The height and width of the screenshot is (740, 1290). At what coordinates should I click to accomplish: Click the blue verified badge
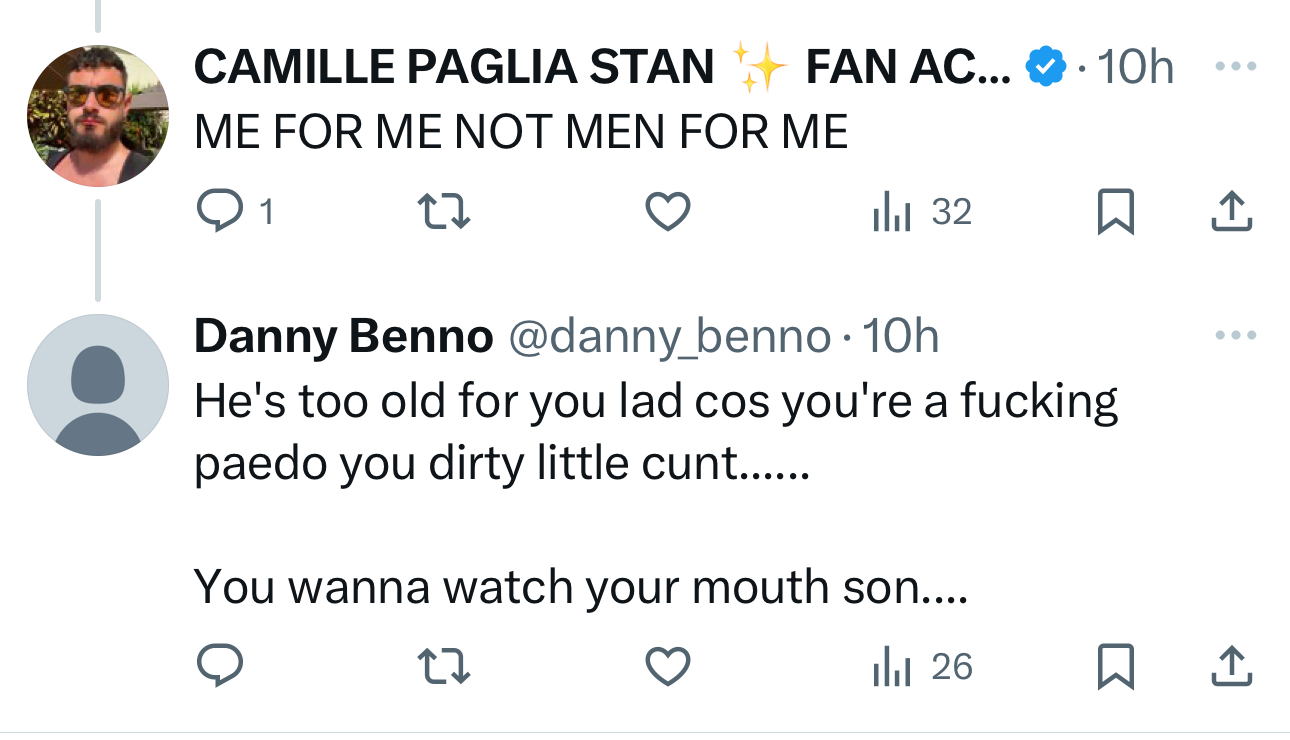[1045, 67]
